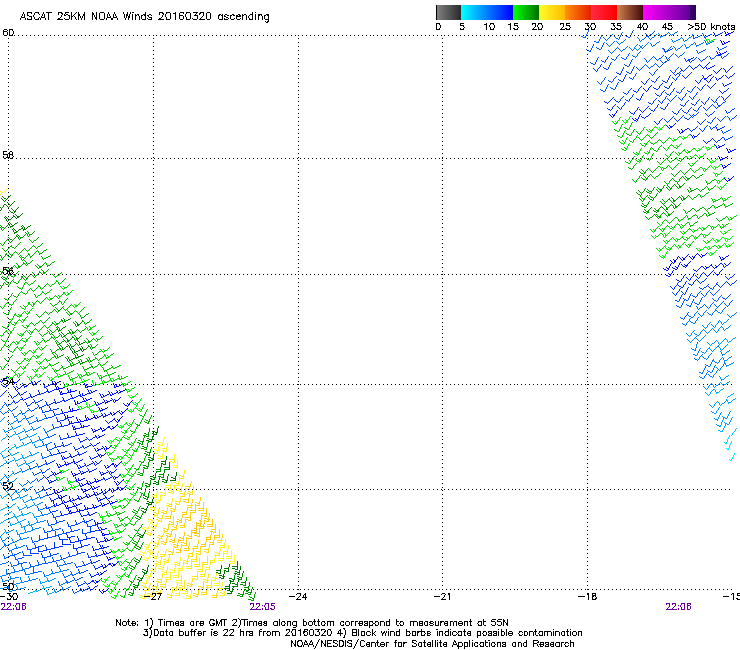Click the purple time 22:06 near -18
Screen dimensions: 740x650
tap(678, 607)
